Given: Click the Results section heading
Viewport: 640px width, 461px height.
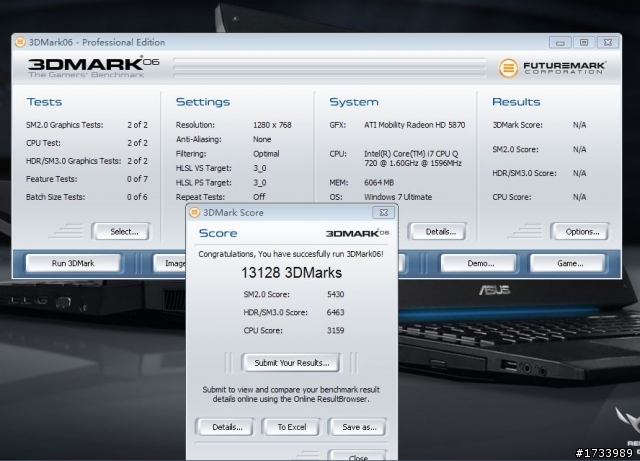Looking at the screenshot, I should click(x=516, y=102).
